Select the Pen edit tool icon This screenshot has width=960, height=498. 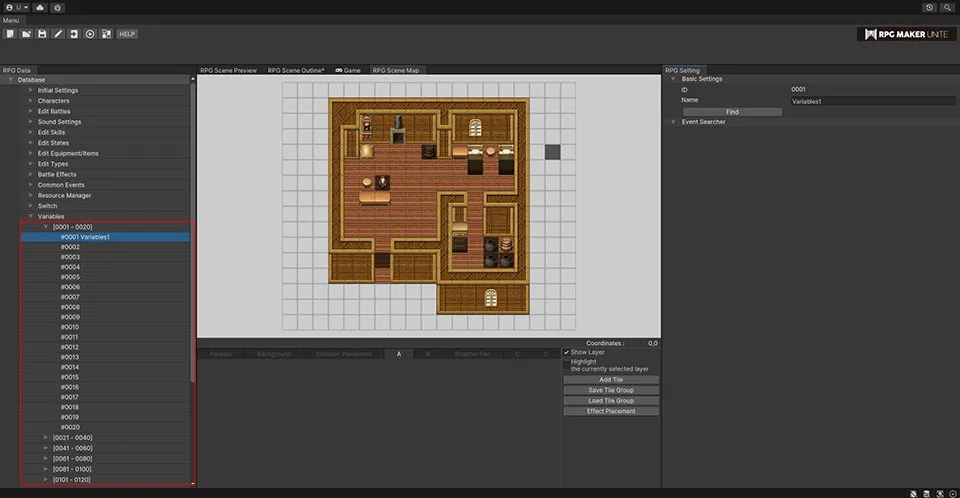[x=58, y=34]
